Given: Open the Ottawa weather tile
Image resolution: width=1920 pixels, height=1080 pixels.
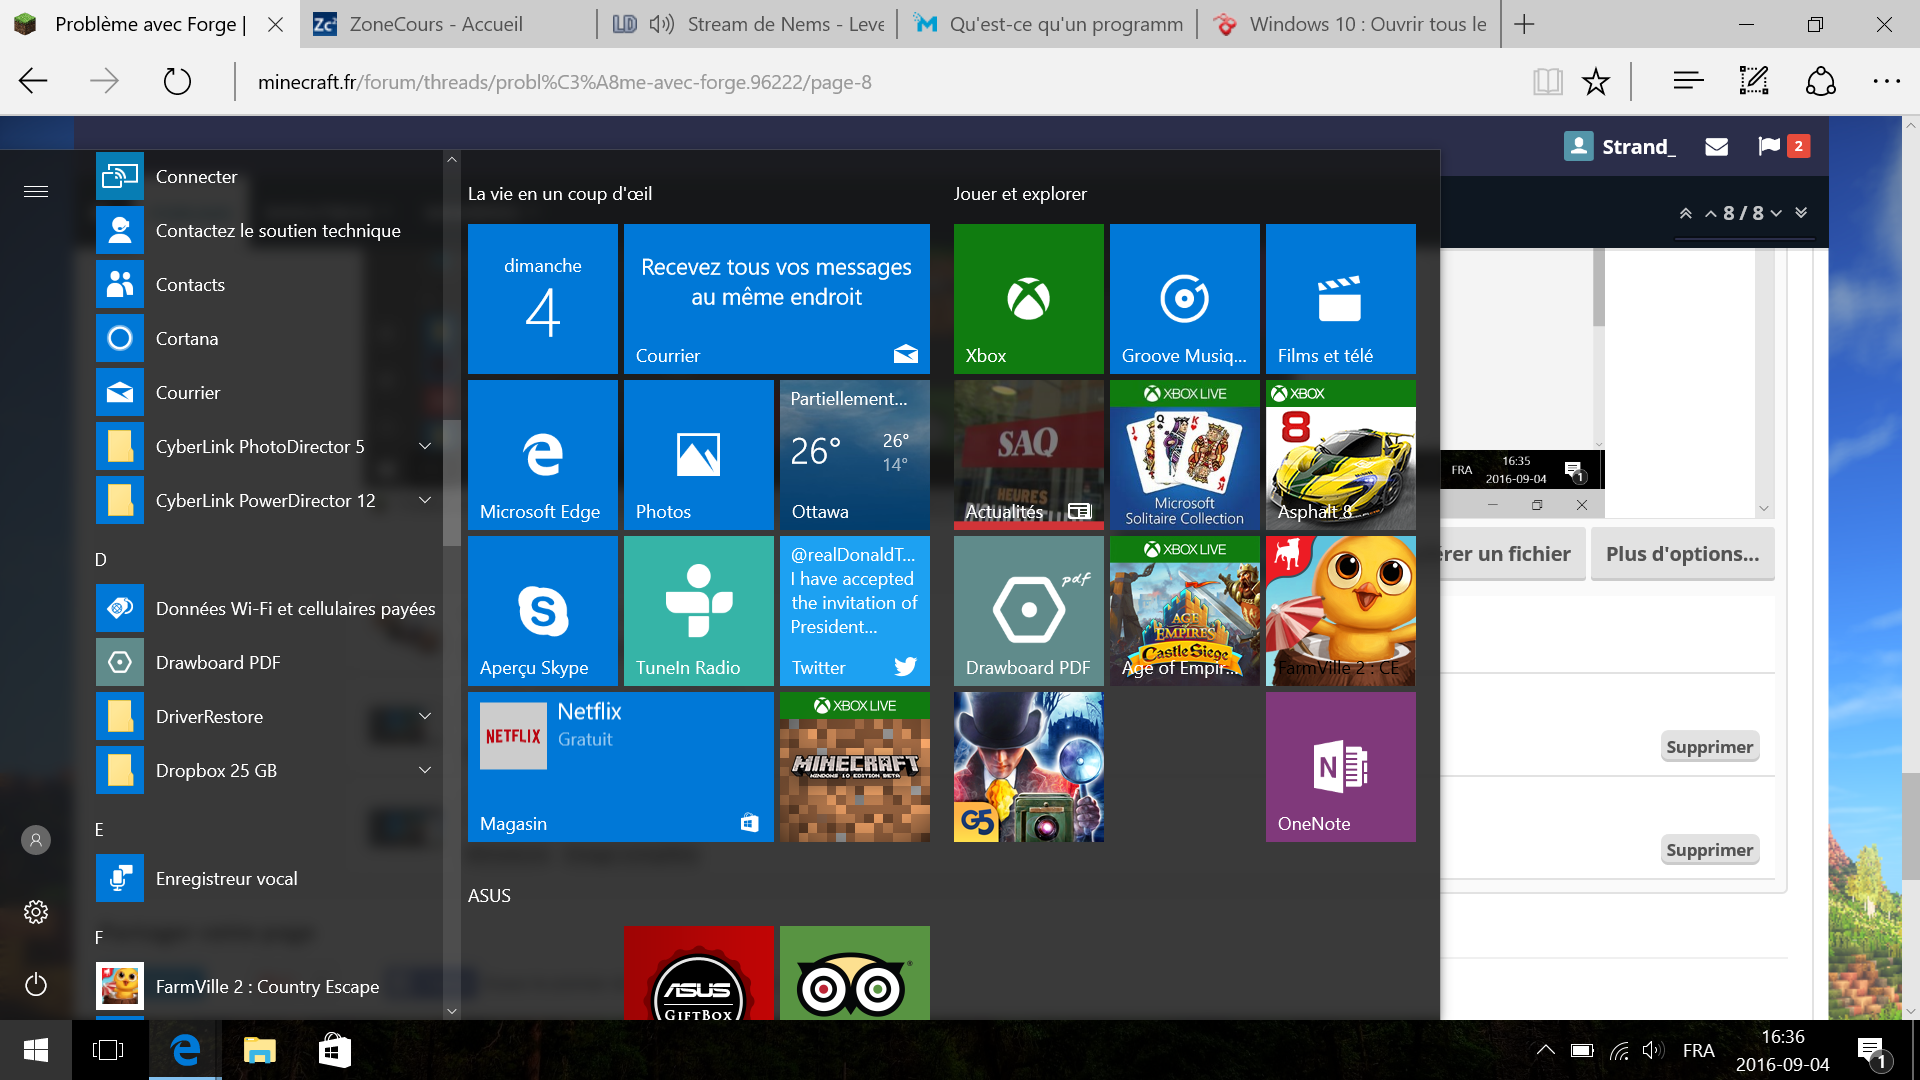Looking at the screenshot, I should pyautogui.click(x=854, y=455).
